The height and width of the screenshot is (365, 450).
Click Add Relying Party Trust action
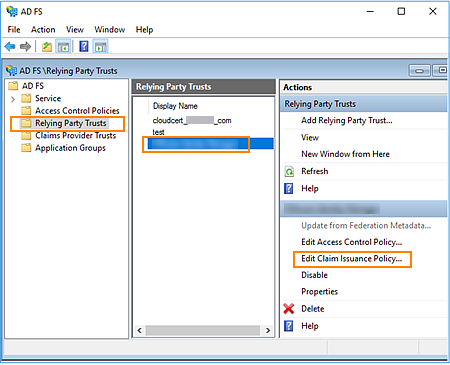(x=347, y=120)
